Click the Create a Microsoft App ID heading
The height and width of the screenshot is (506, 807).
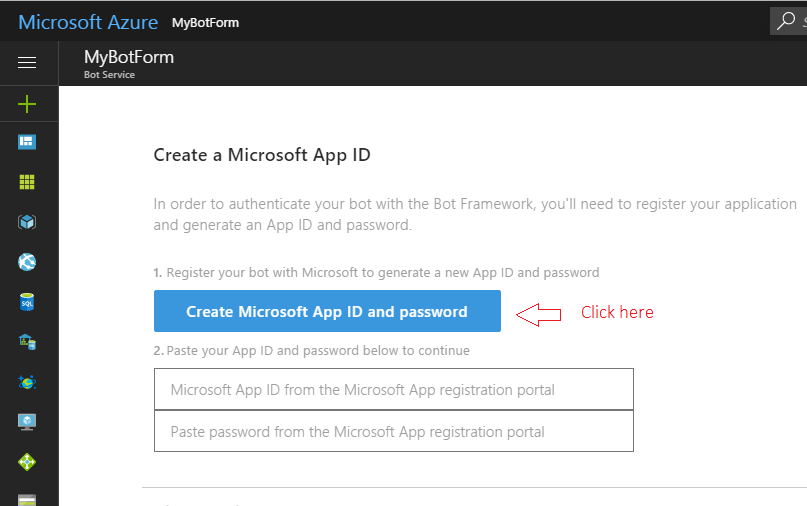[262, 155]
